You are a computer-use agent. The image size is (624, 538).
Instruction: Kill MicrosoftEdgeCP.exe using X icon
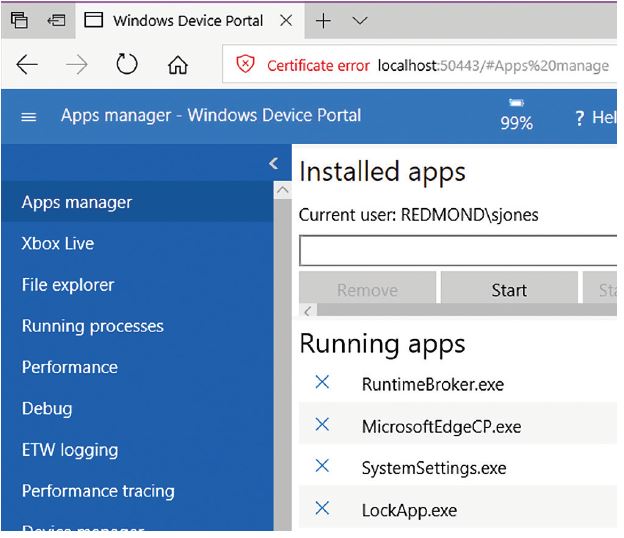322,425
